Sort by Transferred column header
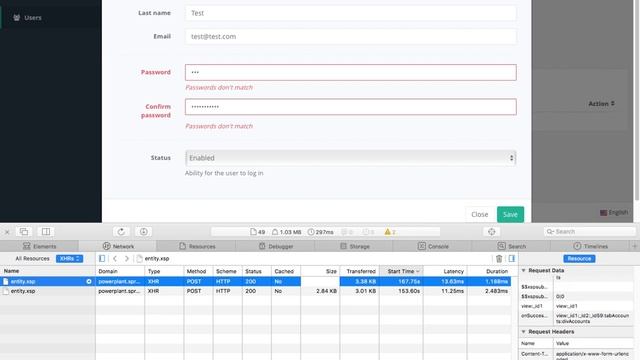Viewport: 640px width, 360px height. 360,271
